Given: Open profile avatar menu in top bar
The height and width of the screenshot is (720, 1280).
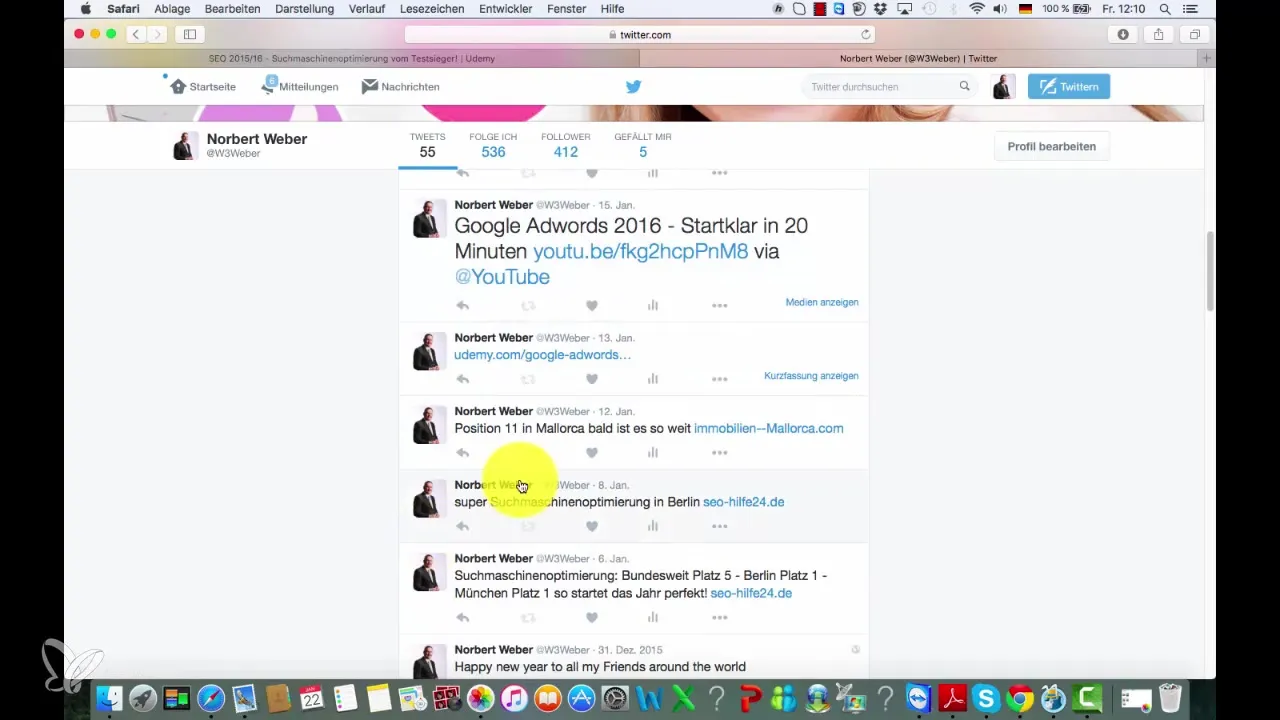Looking at the screenshot, I should 1003,87.
